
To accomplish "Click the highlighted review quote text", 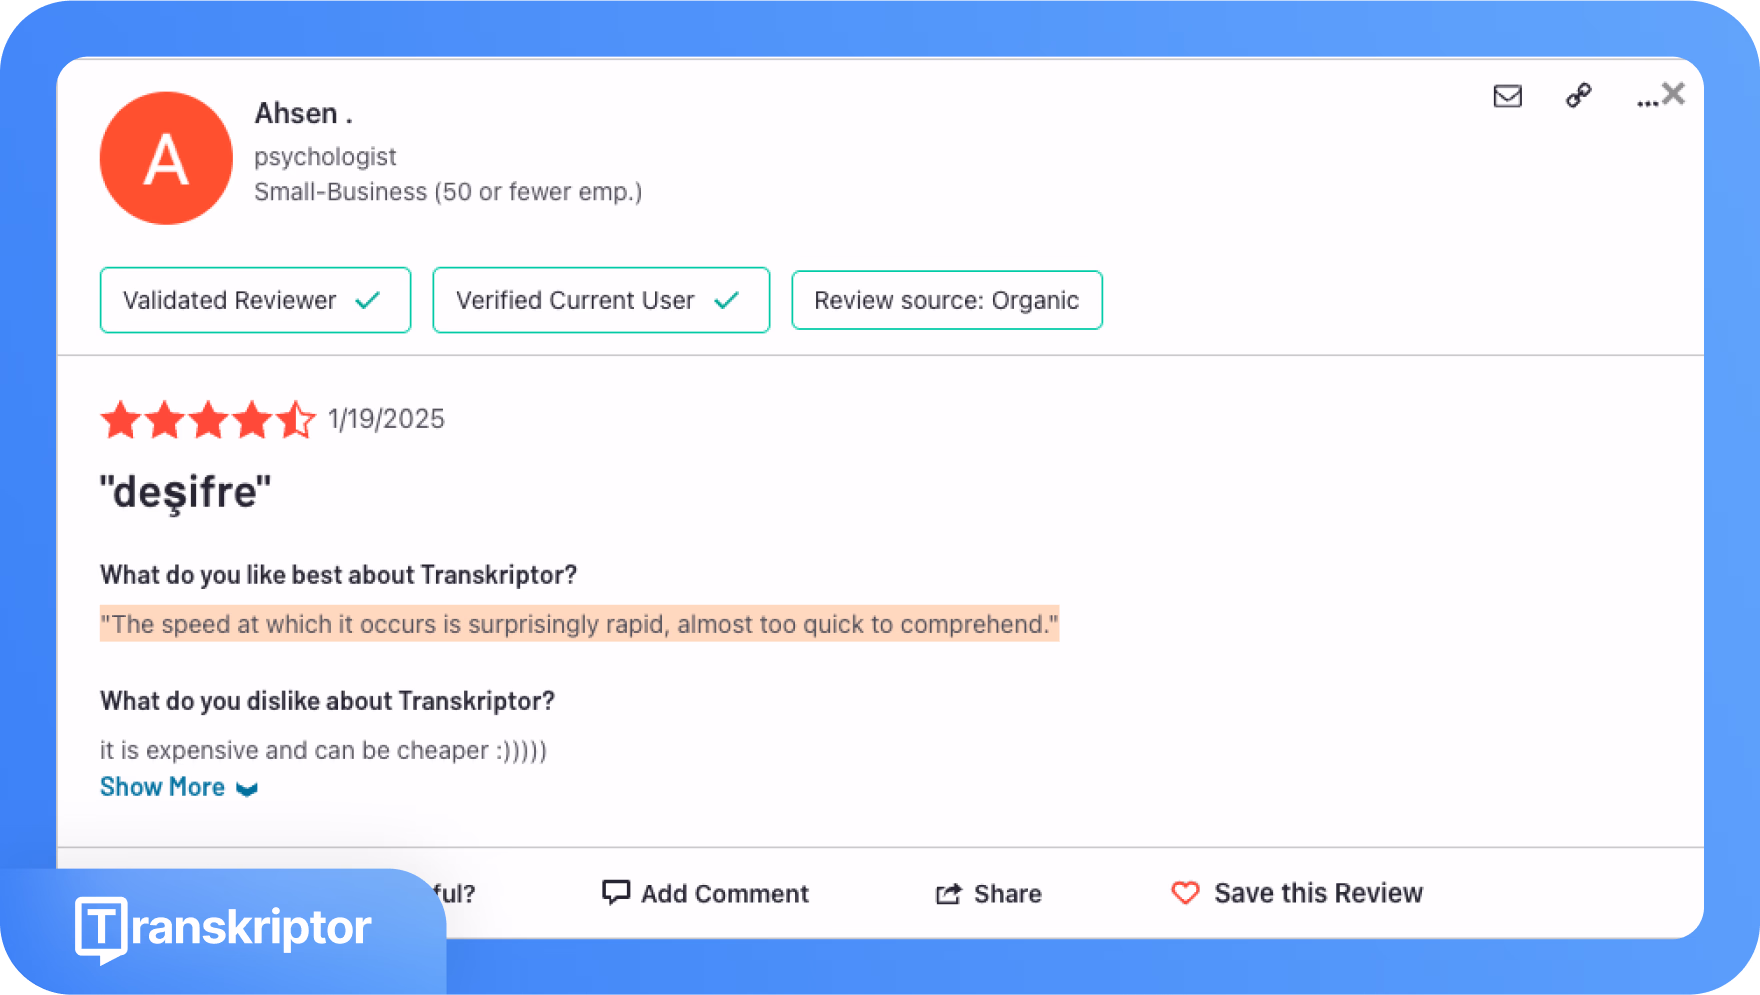I will point(579,624).
